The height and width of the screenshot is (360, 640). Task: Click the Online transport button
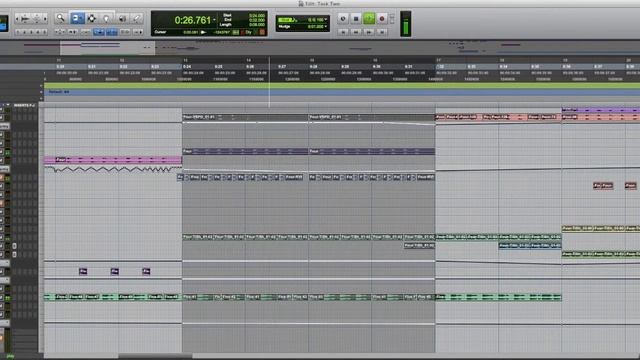click(343, 18)
